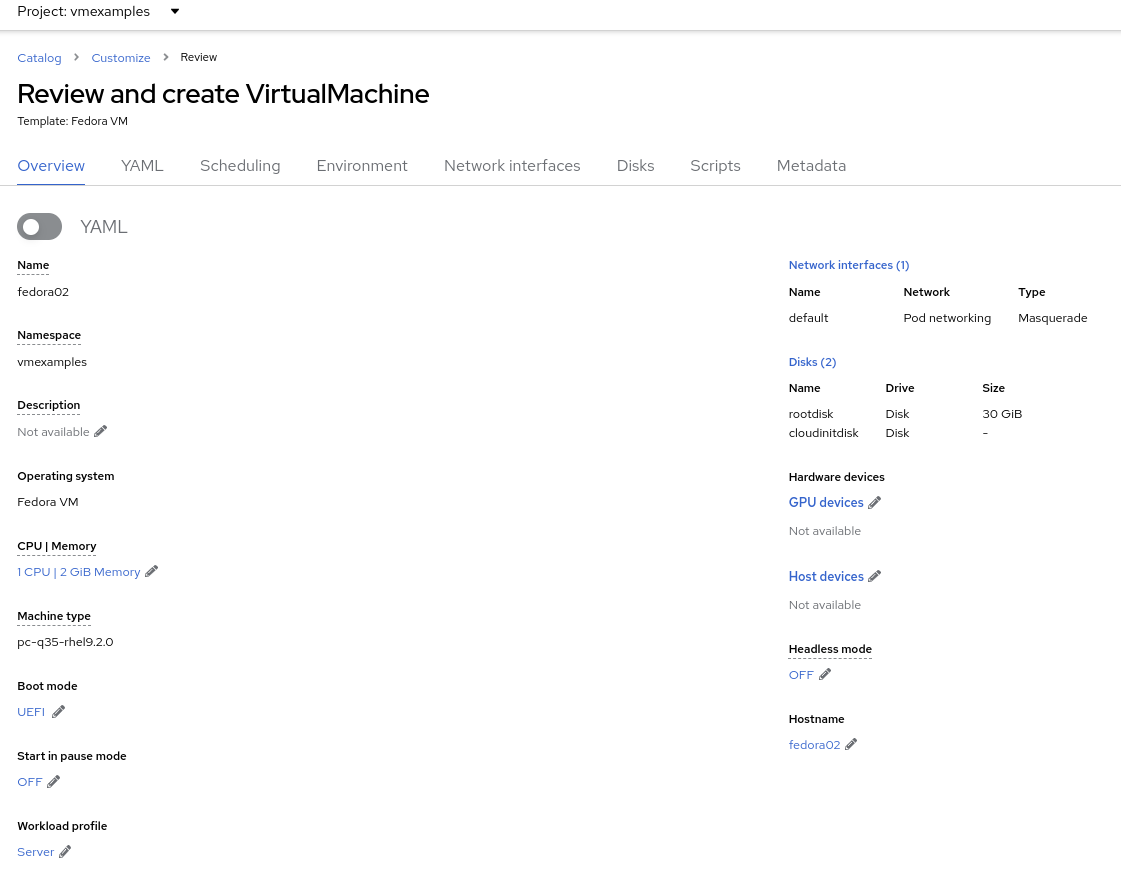Edit Start in pause mode setting
Screen dimensions: 1121x871
click(x=54, y=782)
